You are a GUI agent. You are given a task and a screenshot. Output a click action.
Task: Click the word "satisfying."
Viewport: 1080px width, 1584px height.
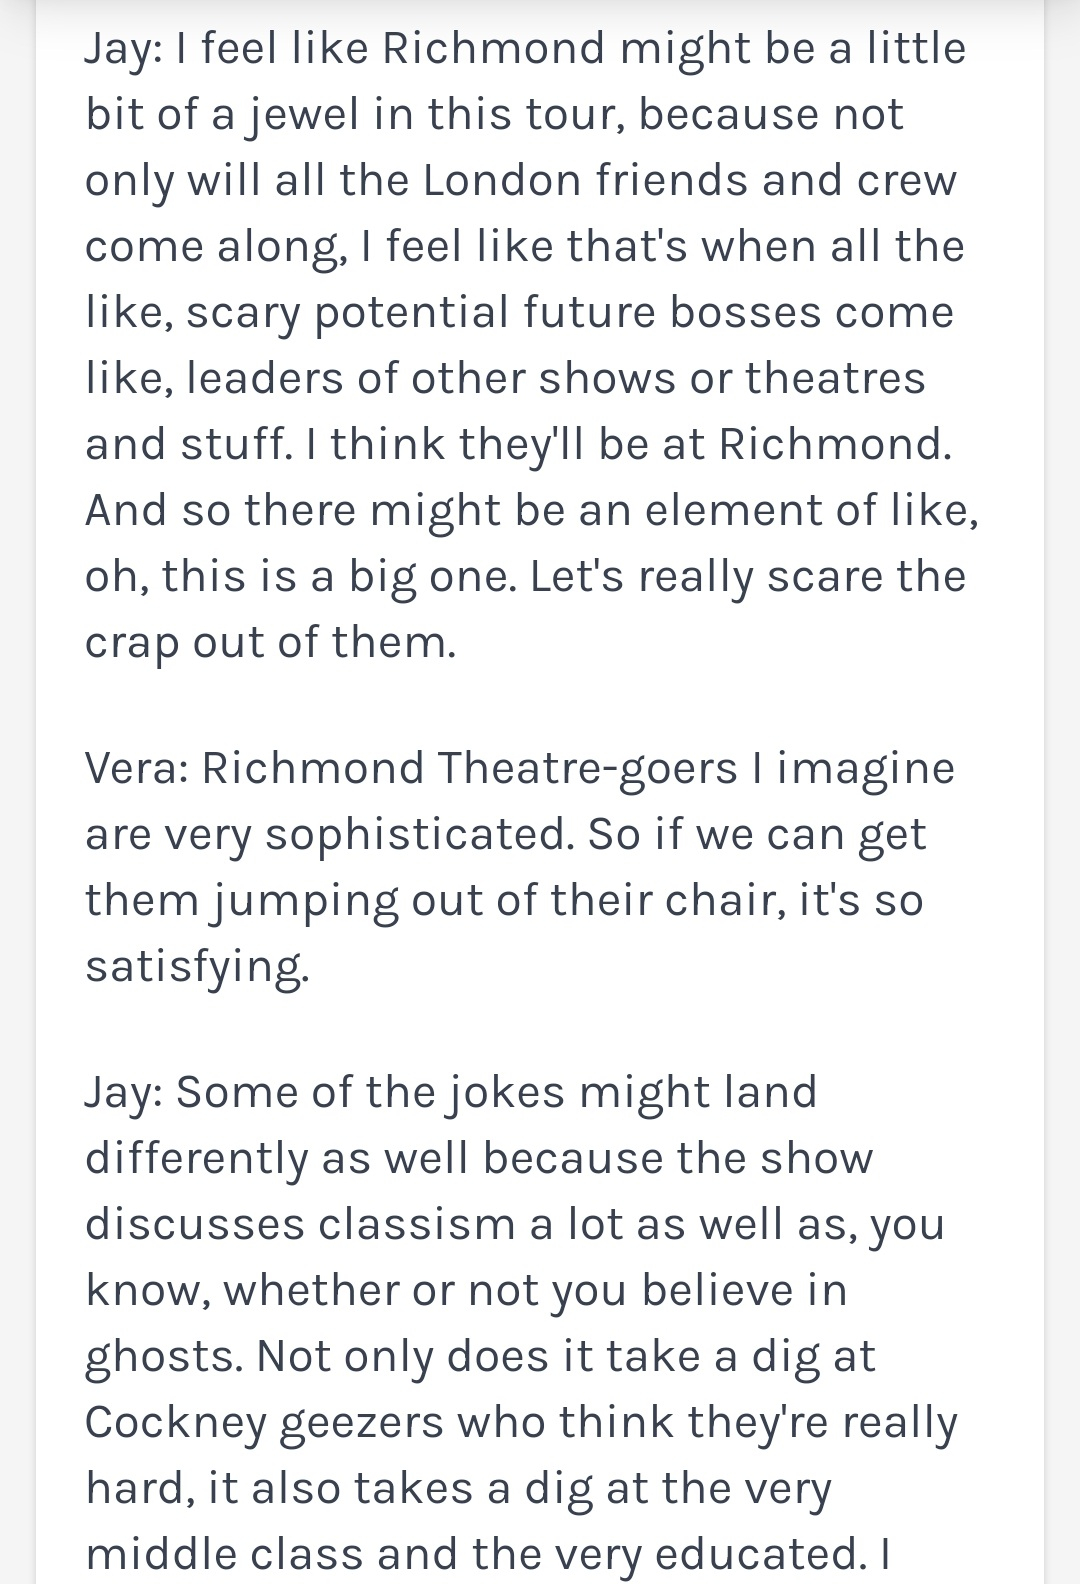[x=198, y=968]
